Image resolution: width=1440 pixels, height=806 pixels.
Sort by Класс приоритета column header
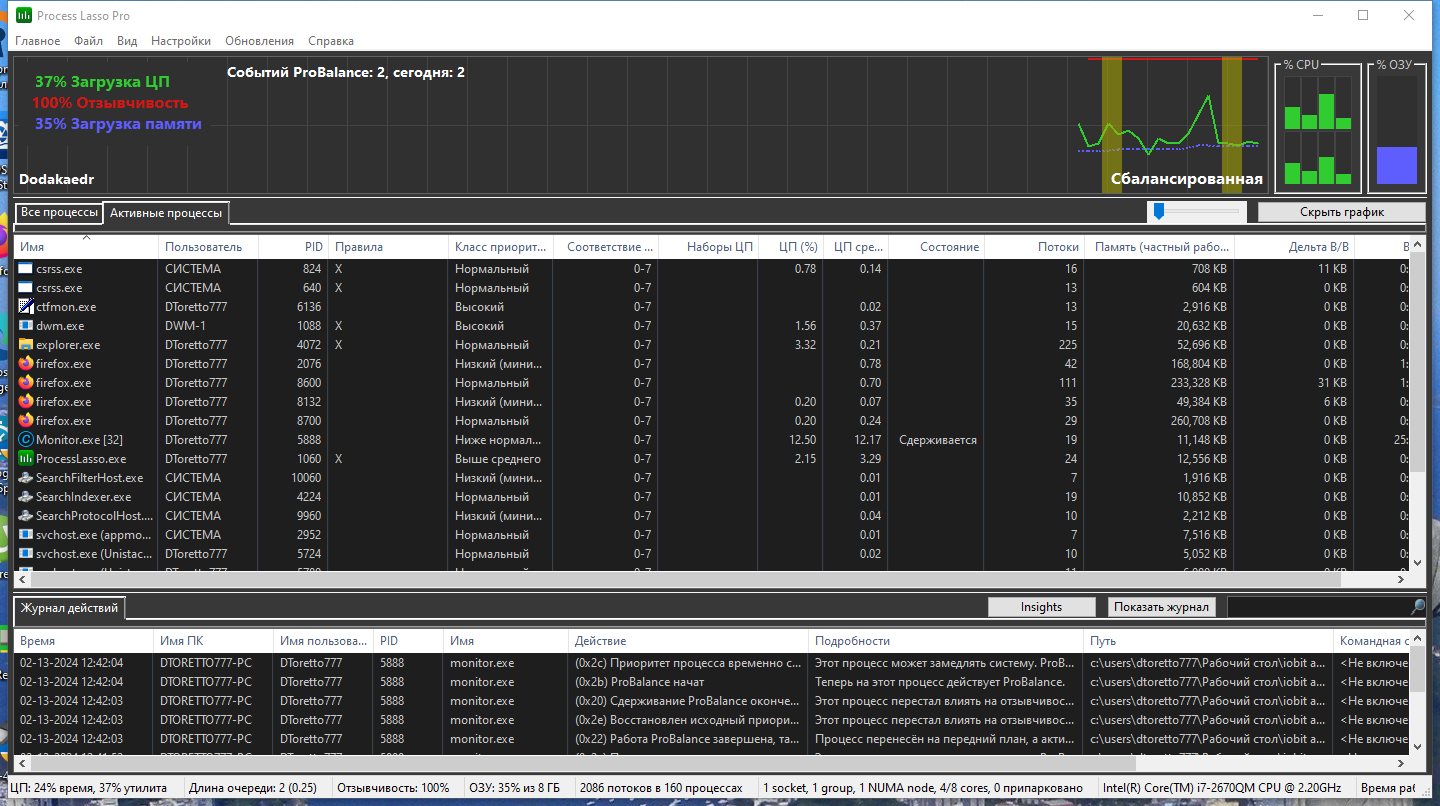tap(501, 246)
